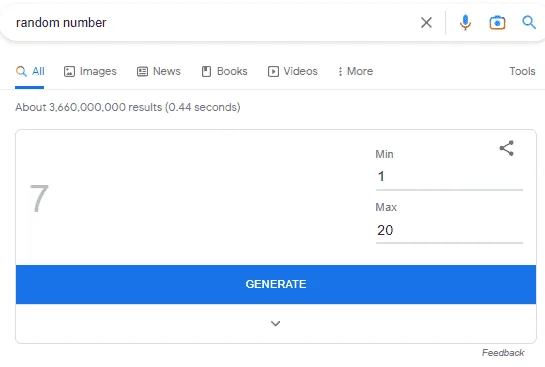Select the All tab
545x367 pixels.
[x=30, y=71]
